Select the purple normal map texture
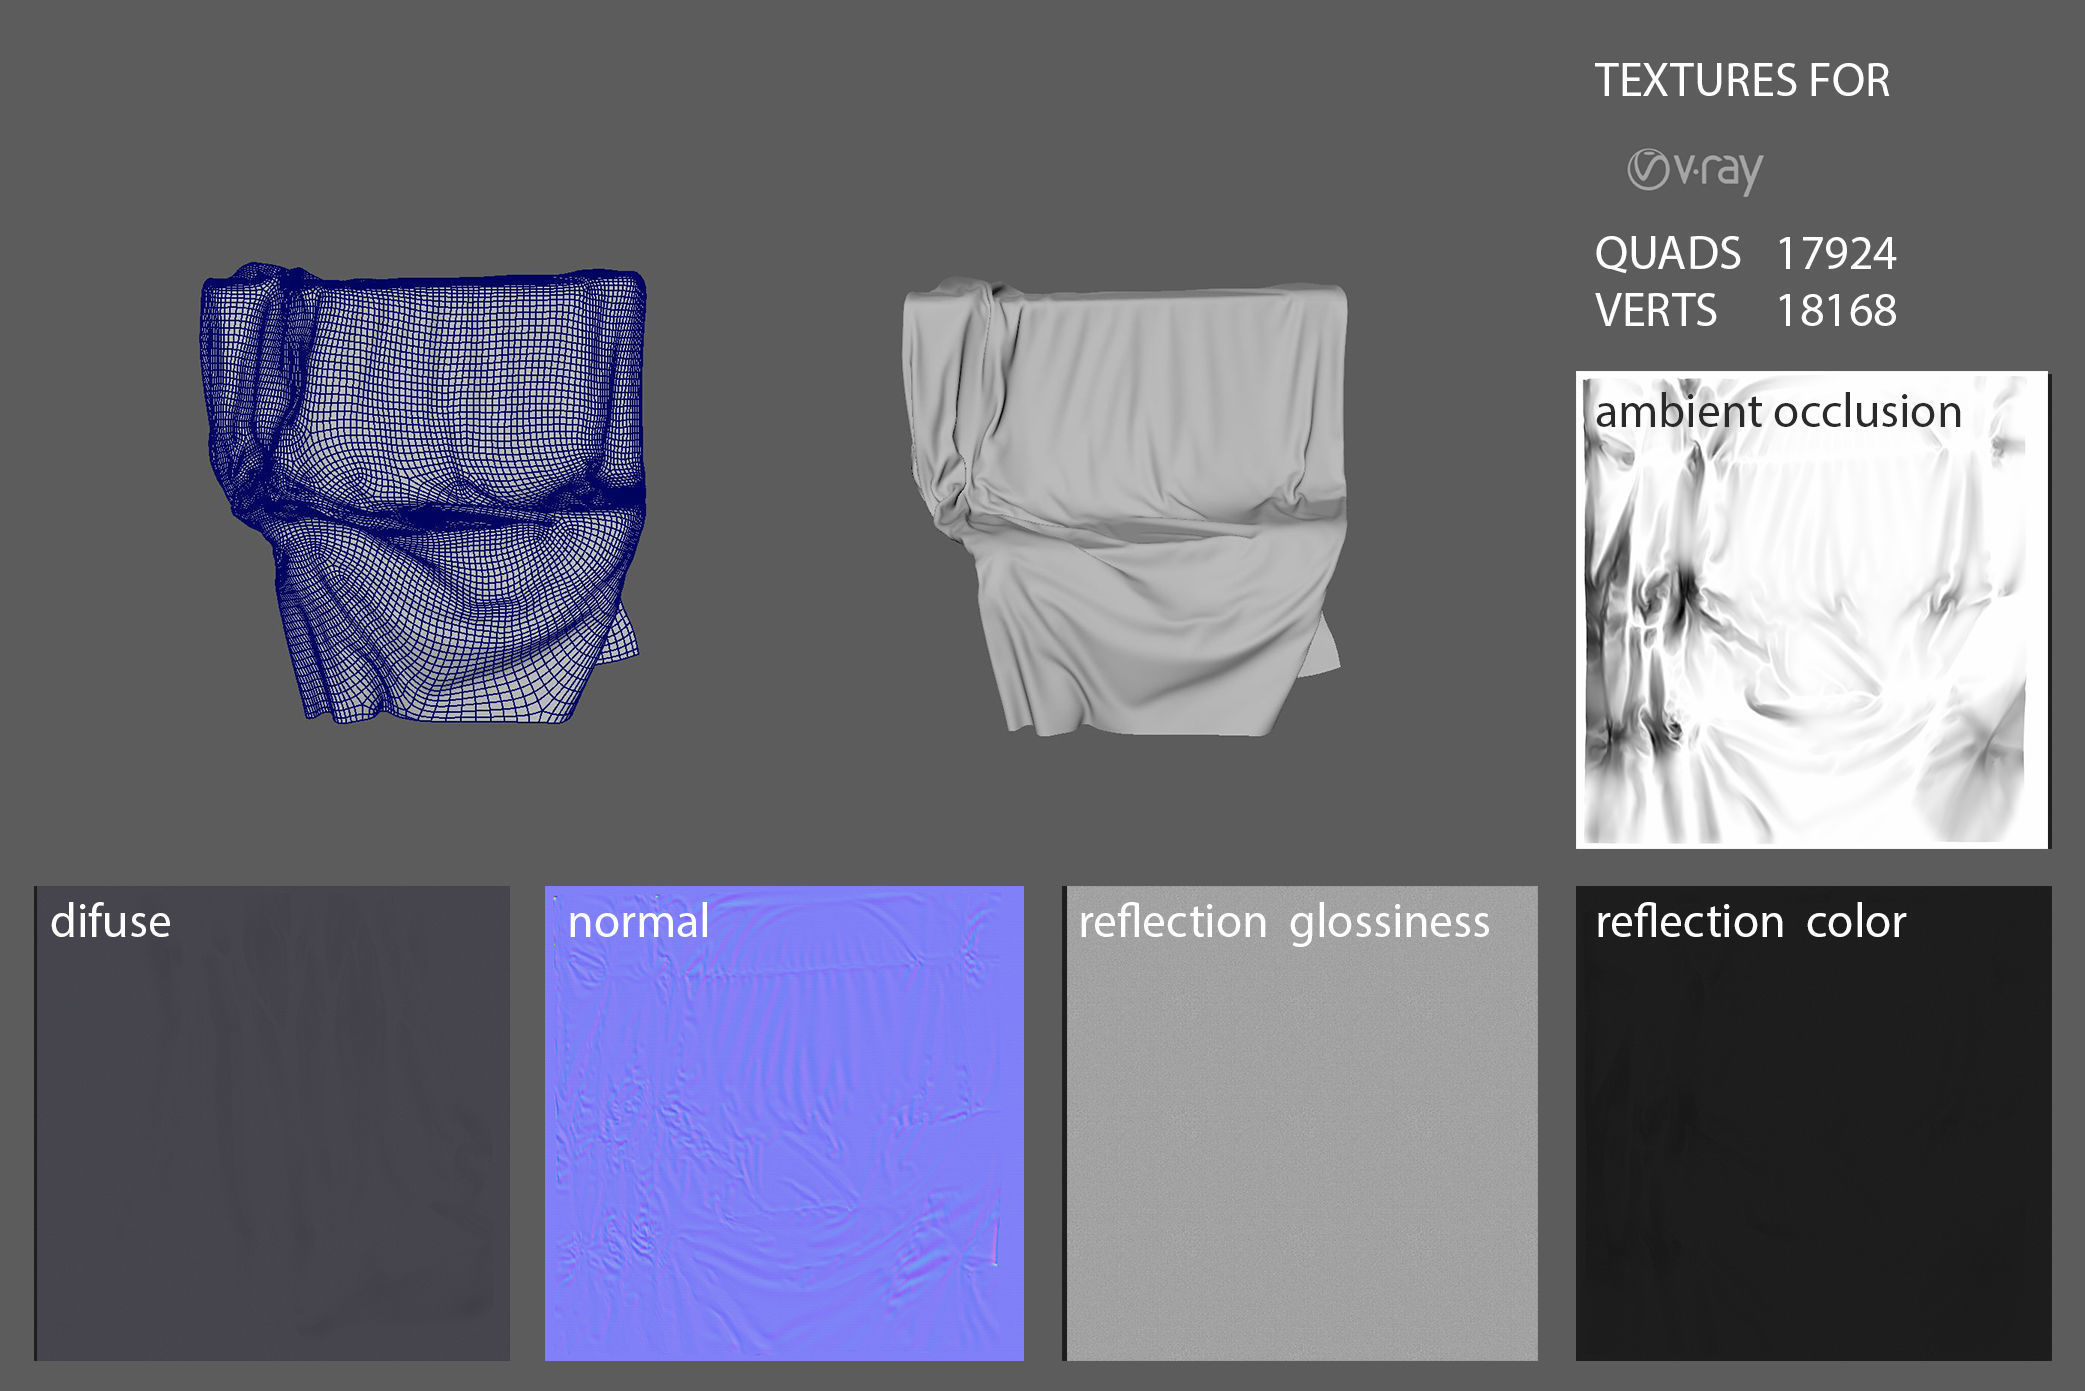The image size is (2085, 1391). (784, 1123)
